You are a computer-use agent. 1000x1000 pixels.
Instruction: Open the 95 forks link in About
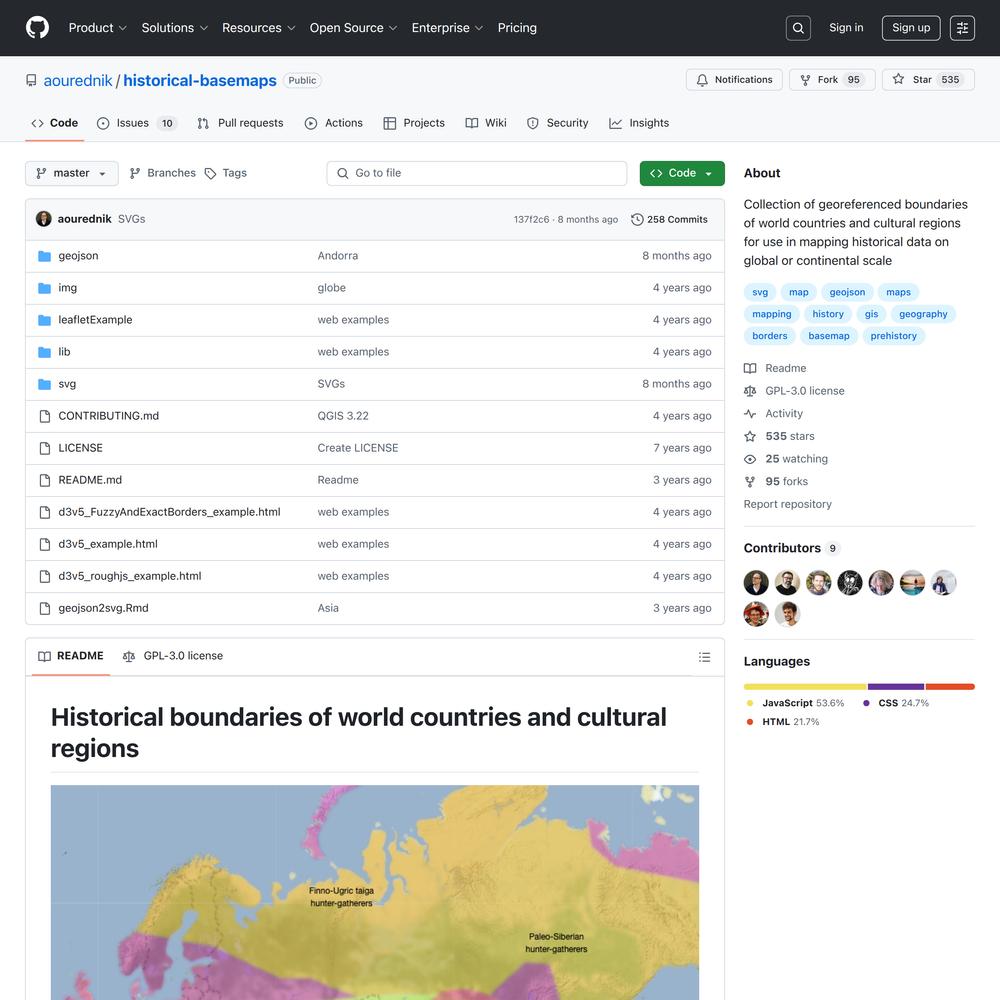click(786, 482)
